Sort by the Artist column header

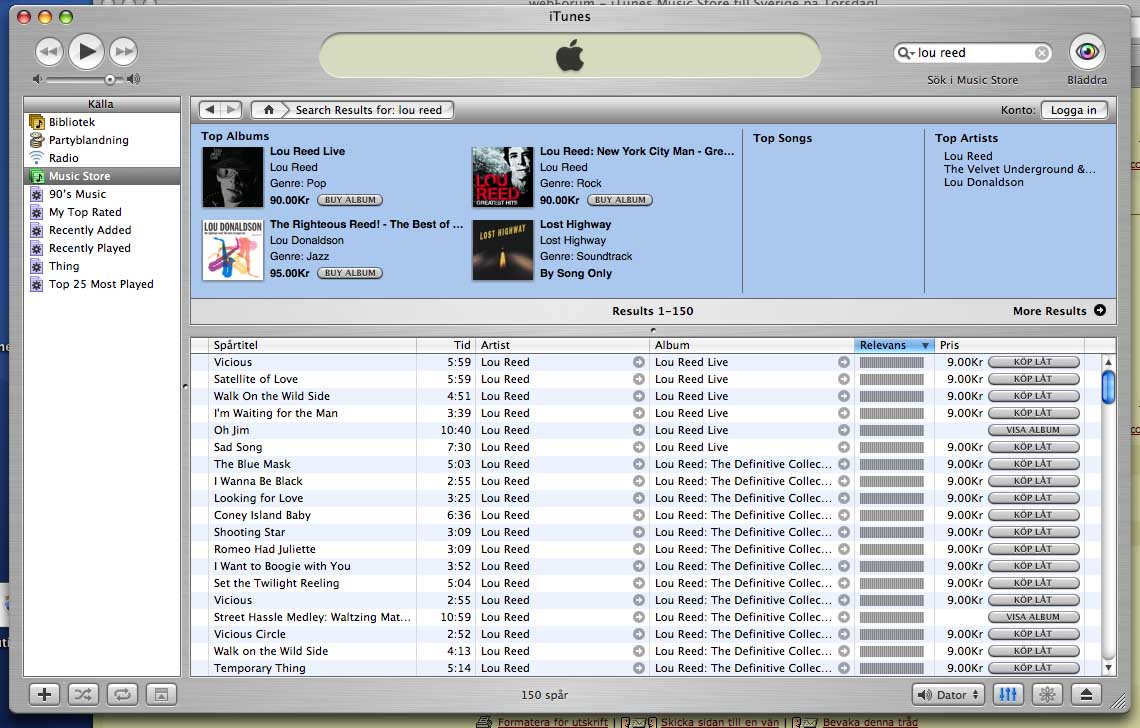pos(563,345)
